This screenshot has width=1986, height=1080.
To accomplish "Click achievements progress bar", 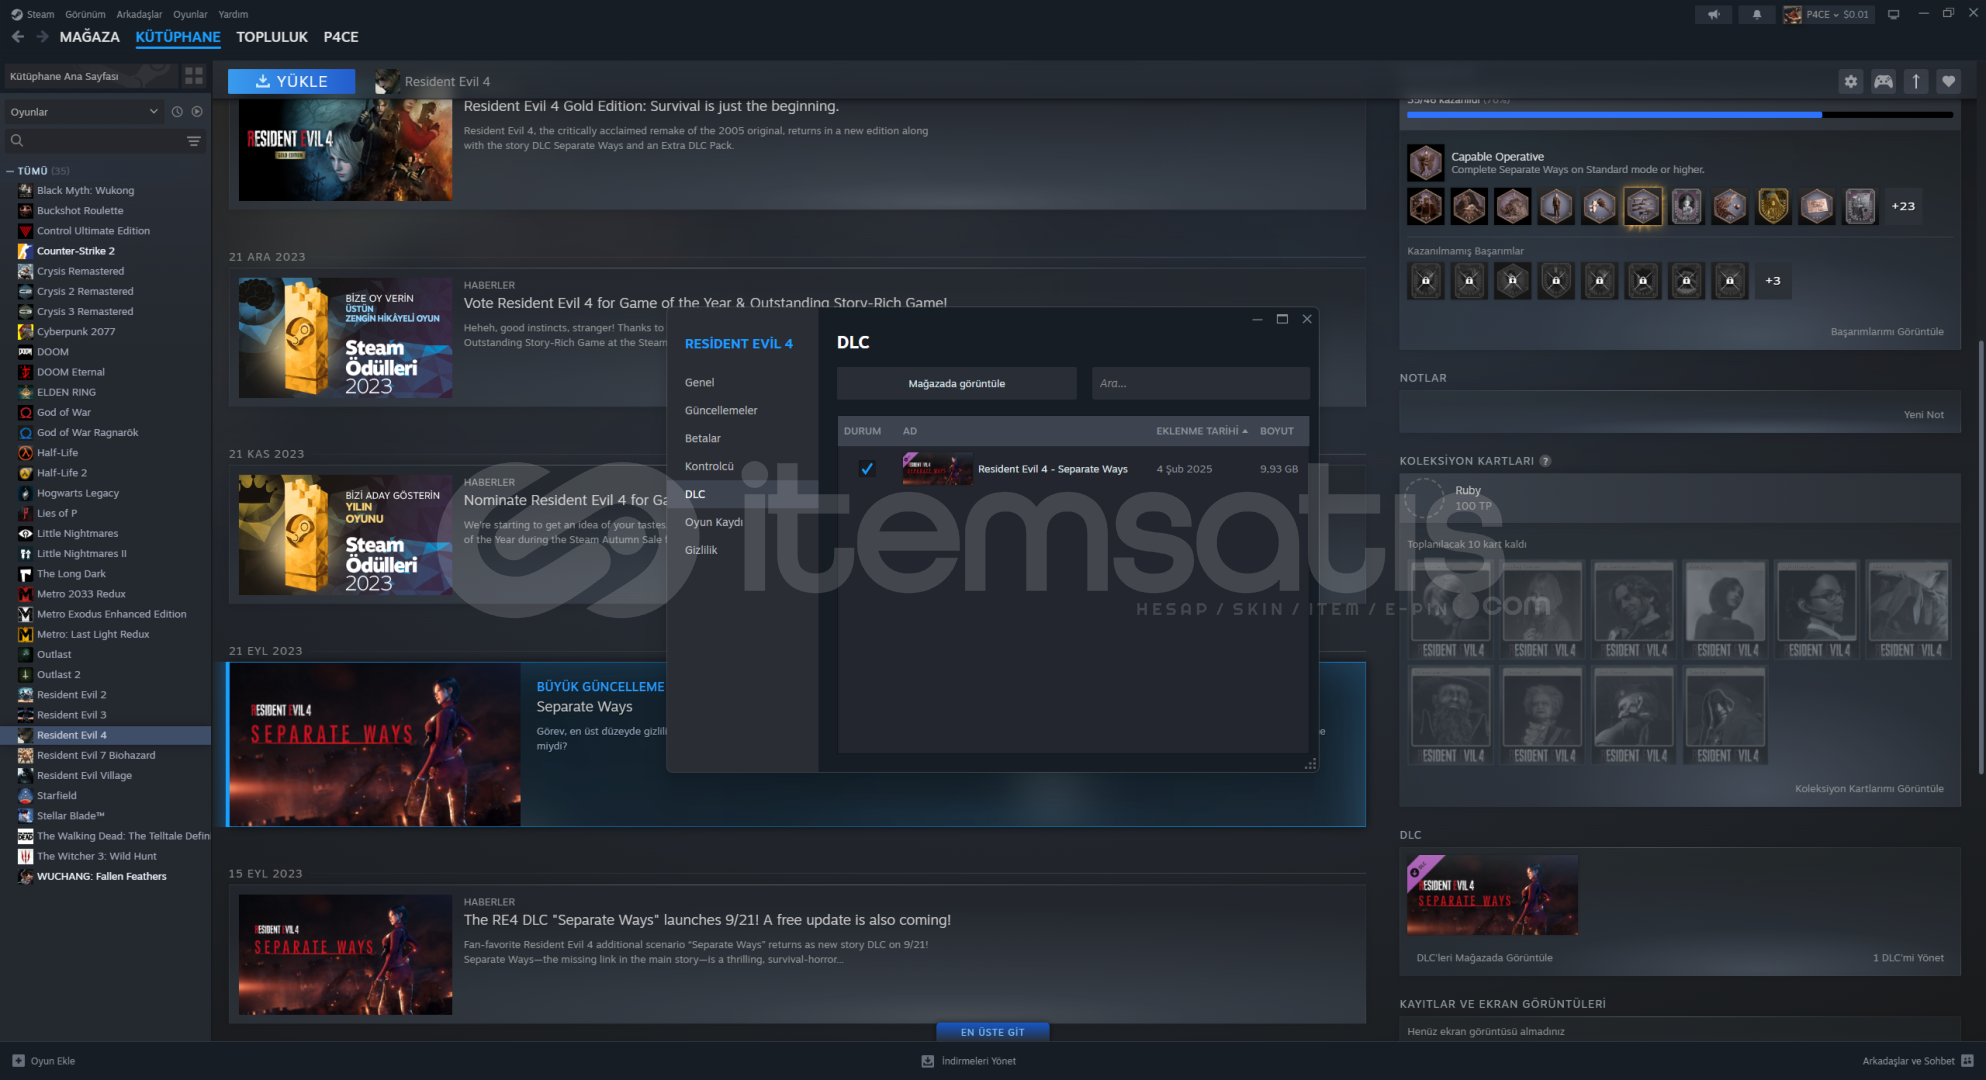I will click(1680, 115).
